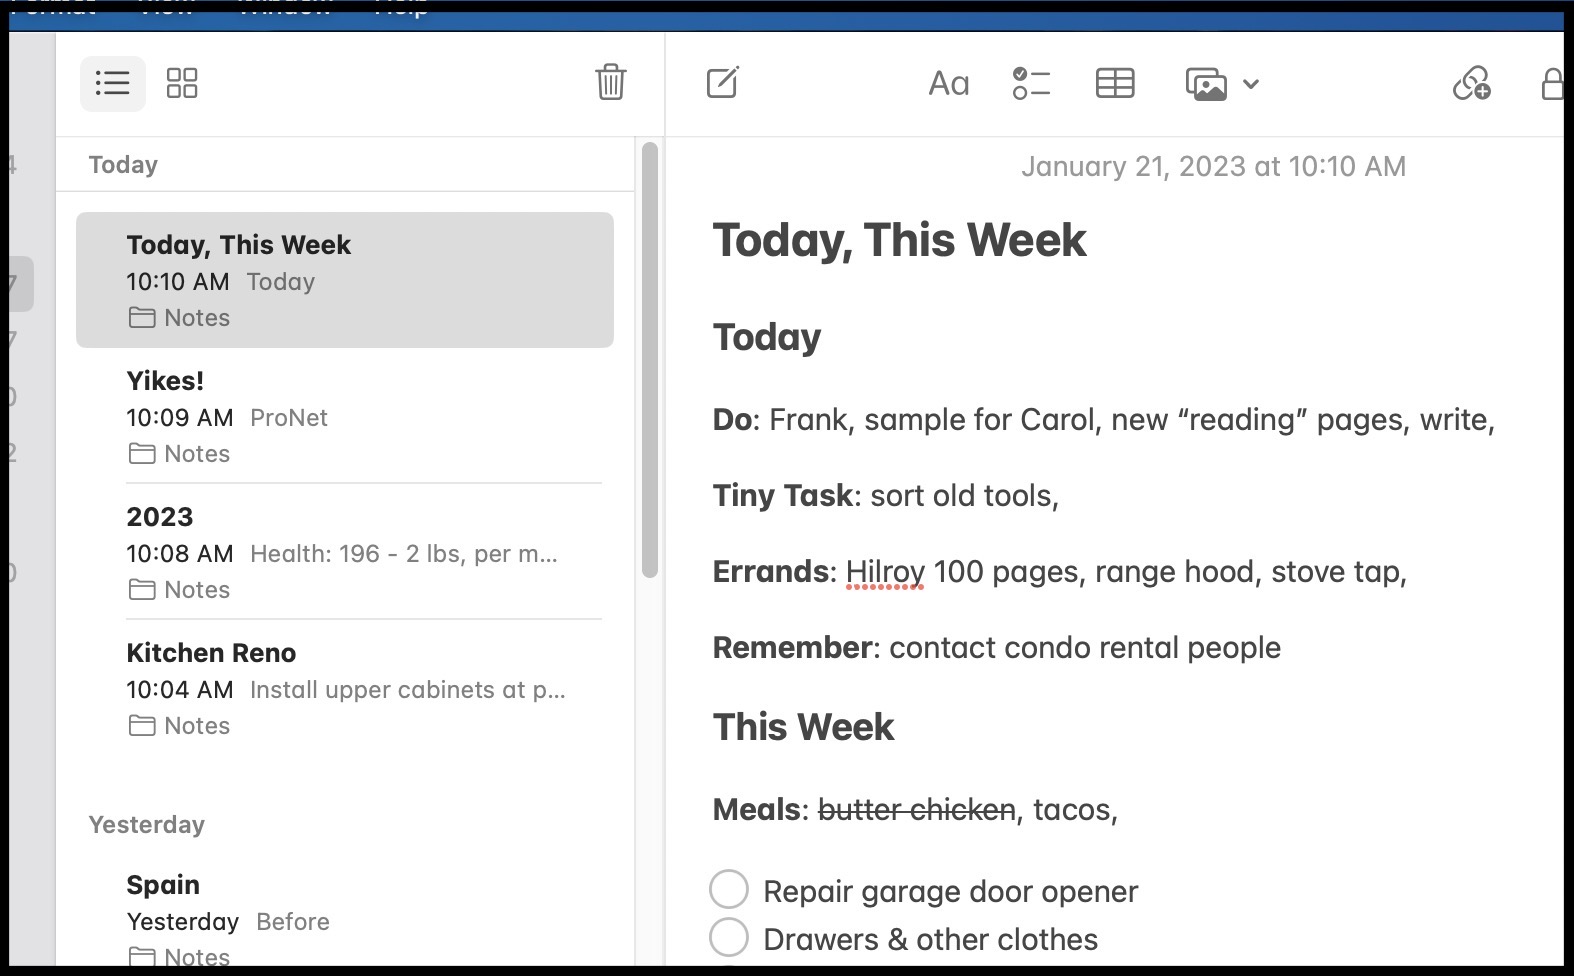The width and height of the screenshot is (1574, 976).
Task: Select the Today, This Week note
Action: (x=344, y=280)
